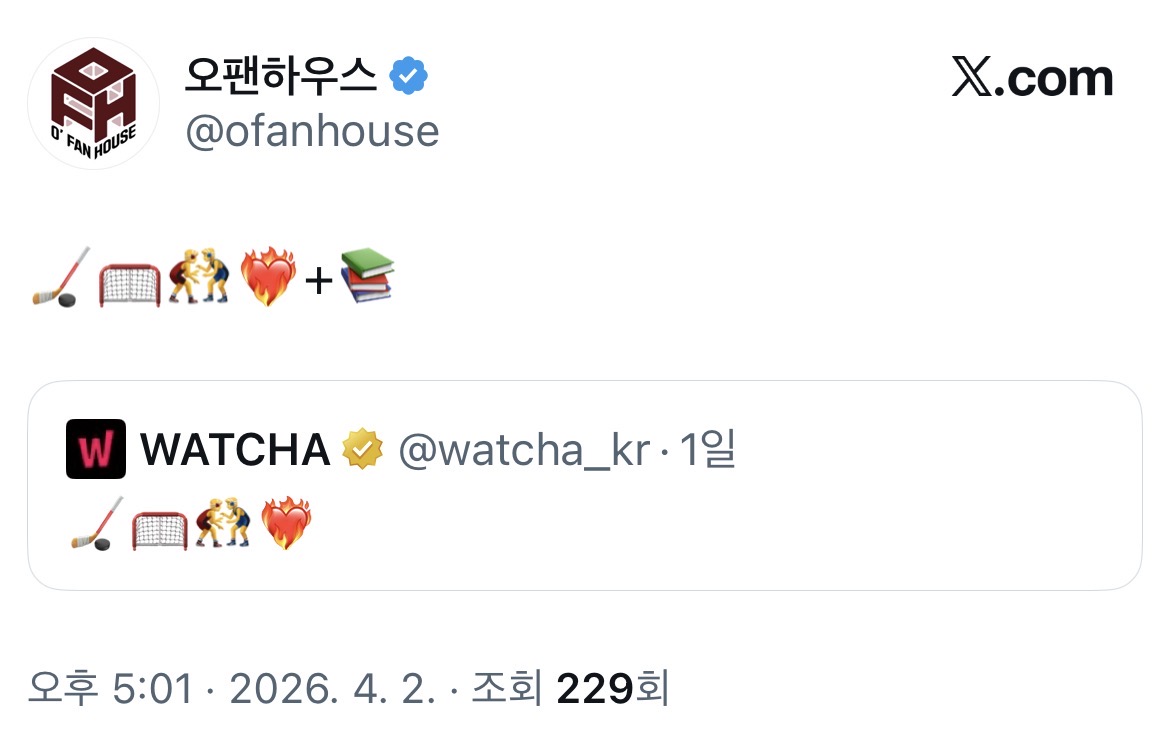The height and width of the screenshot is (745, 1170).
Task: Click the gold verified badge beside WATCHA
Action: click(363, 450)
